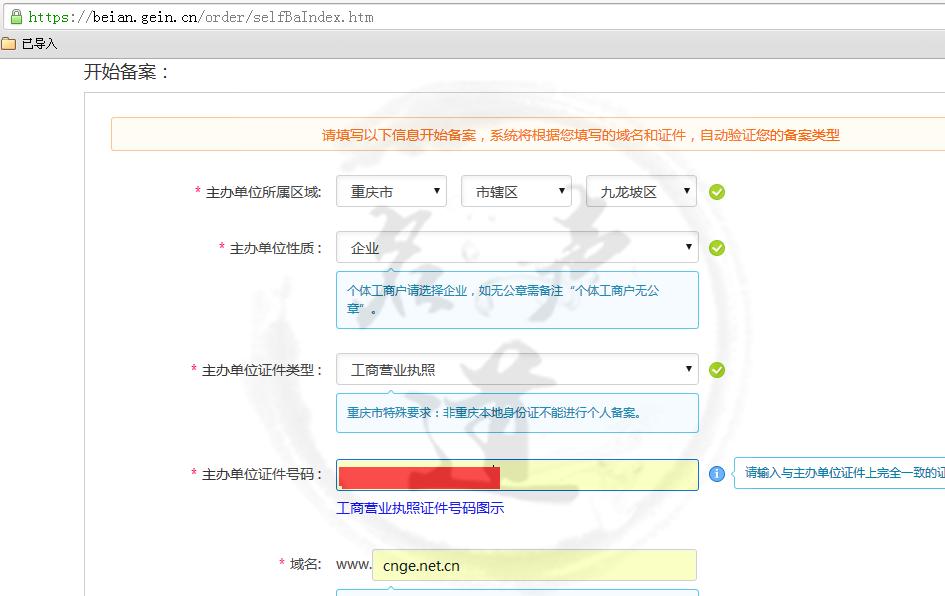Expand the 九龙坡区 county dropdown

(641, 191)
